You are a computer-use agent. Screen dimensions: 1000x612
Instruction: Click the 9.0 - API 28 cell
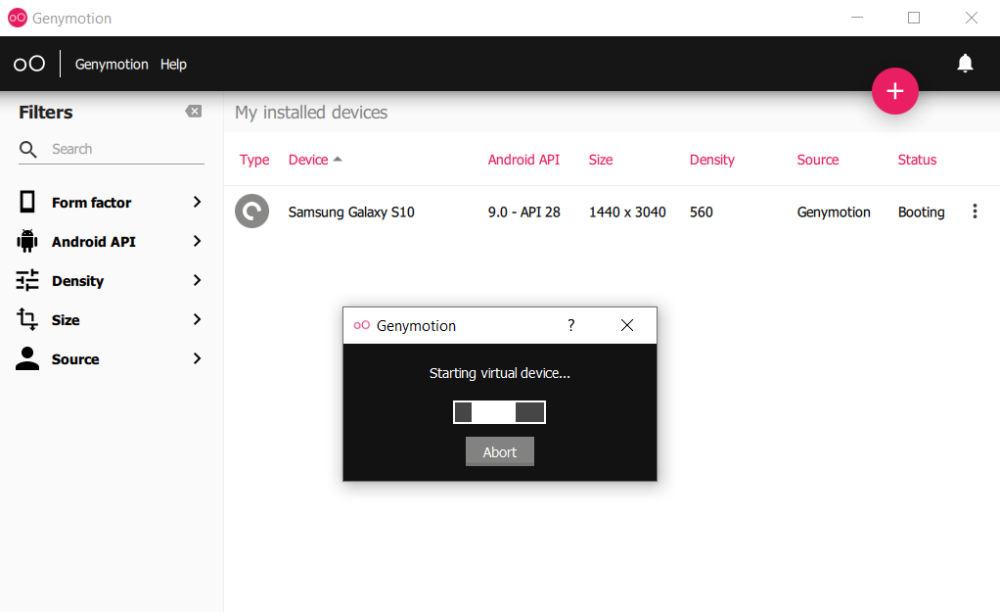pos(524,212)
